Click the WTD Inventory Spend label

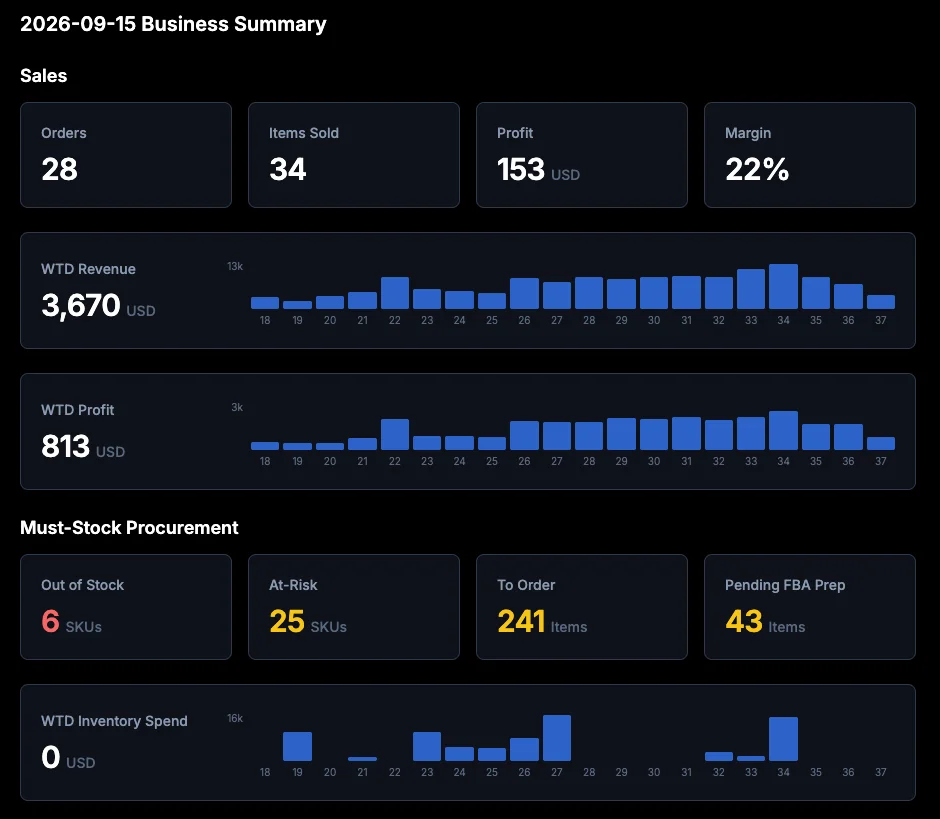114,721
